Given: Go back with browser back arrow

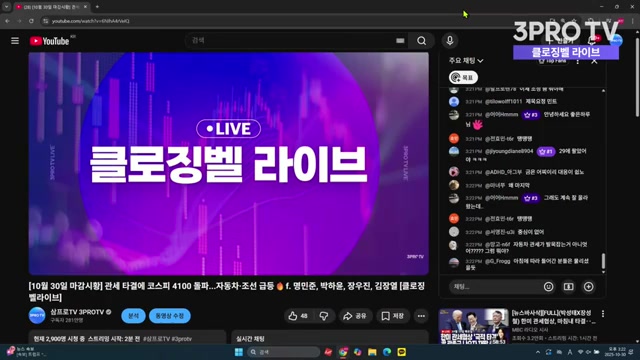Looking at the screenshot, I should (7, 21).
